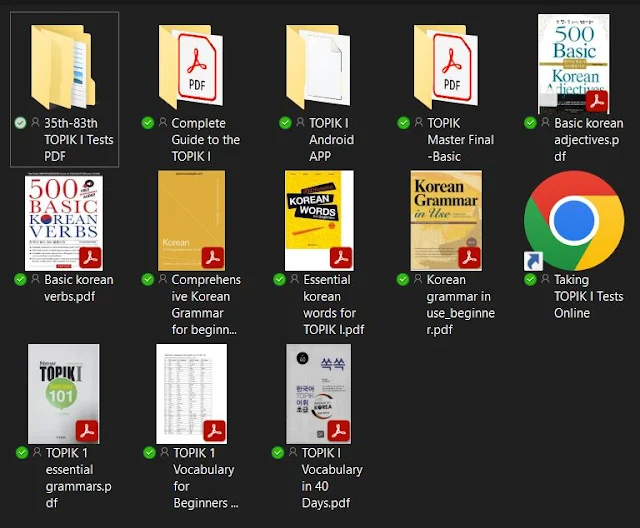This screenshot has width=640, height=528.
Task: Click shared-person icon beside Complete Guide to the TOPIK I
Action: pos(163,122)
